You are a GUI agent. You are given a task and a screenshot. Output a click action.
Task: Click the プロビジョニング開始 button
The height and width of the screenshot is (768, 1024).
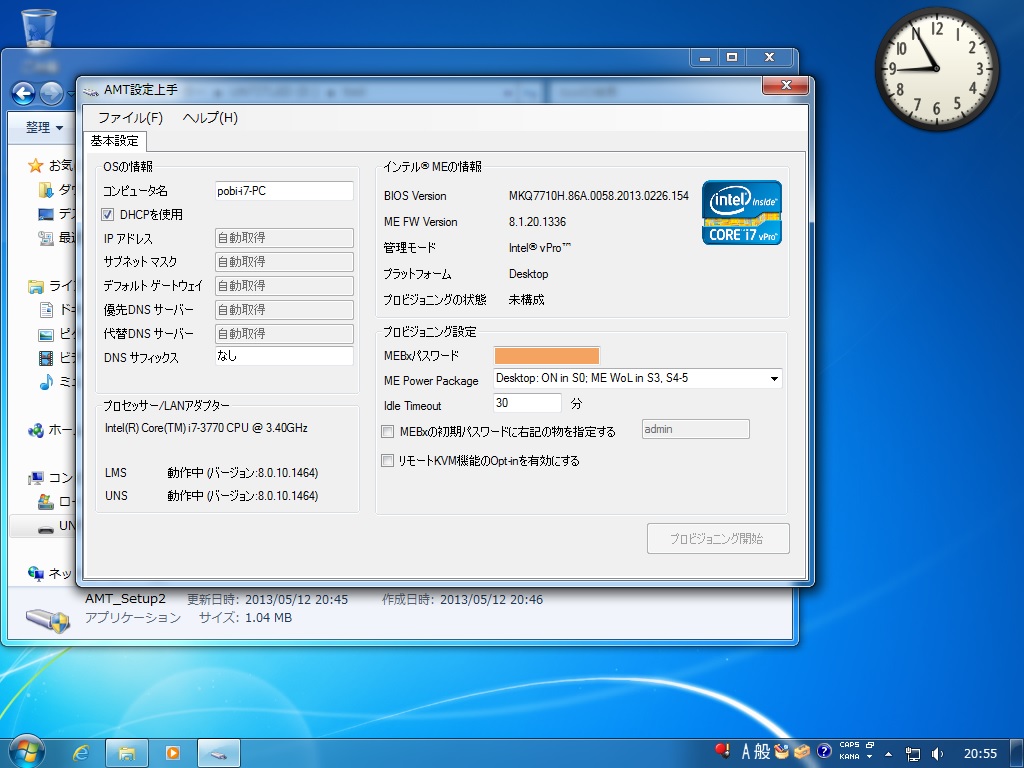(x=717, y=538)
